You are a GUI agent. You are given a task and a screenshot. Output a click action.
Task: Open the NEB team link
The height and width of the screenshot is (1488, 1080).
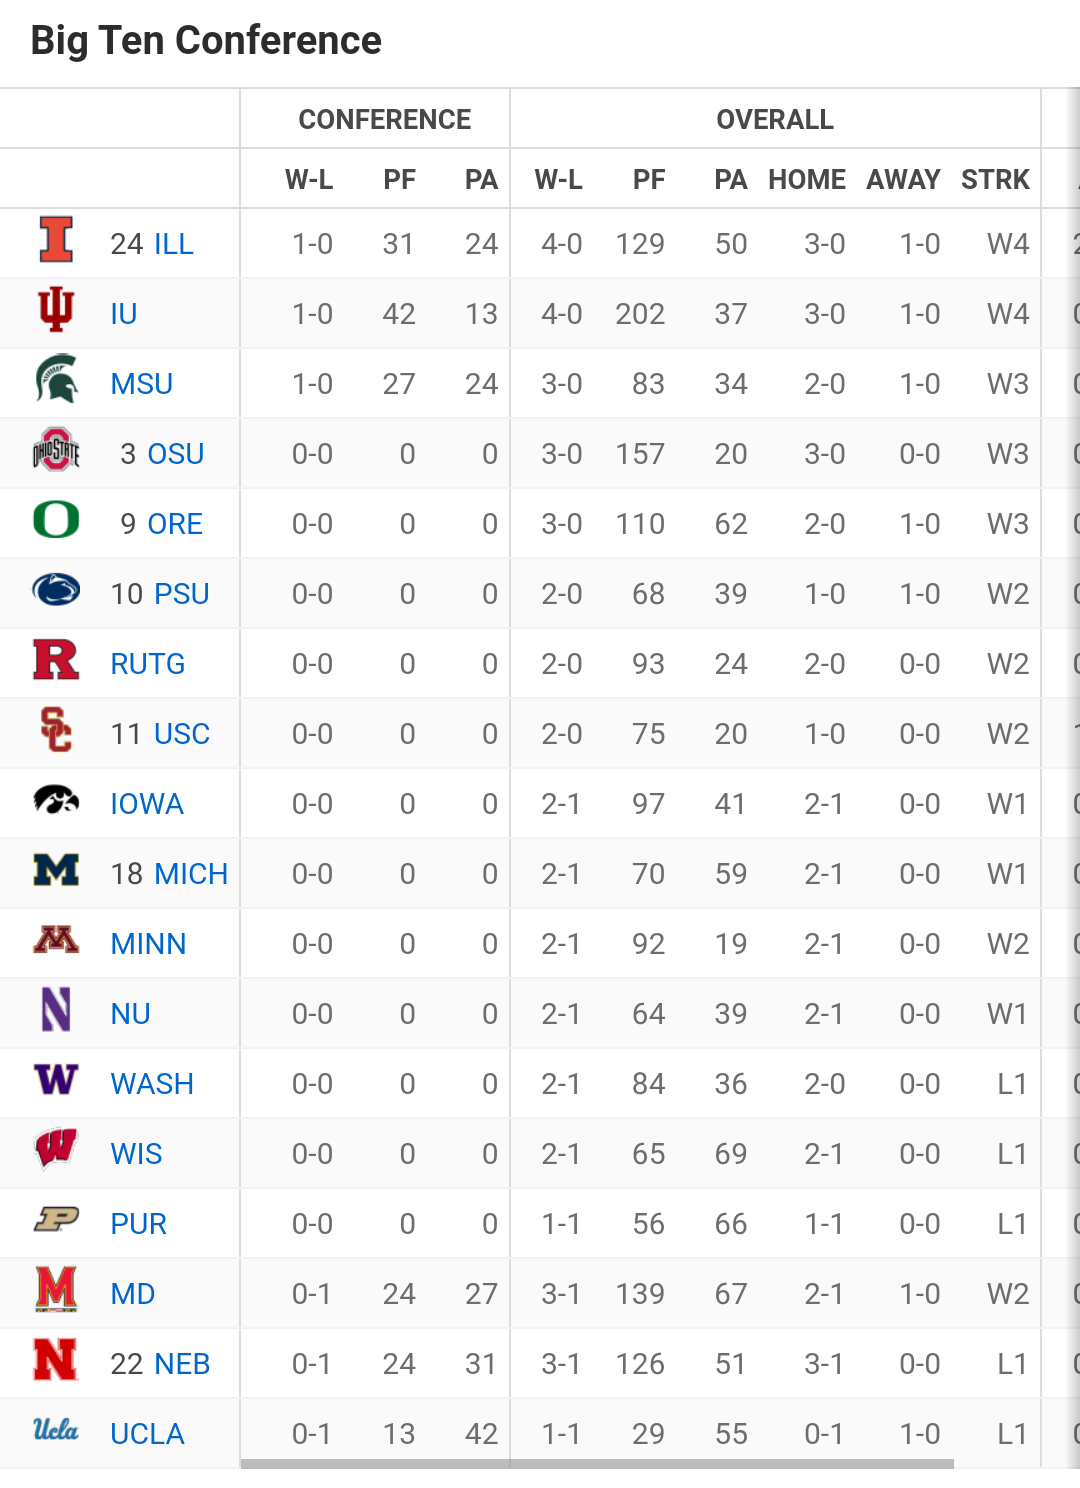[x=182, y=1364]
